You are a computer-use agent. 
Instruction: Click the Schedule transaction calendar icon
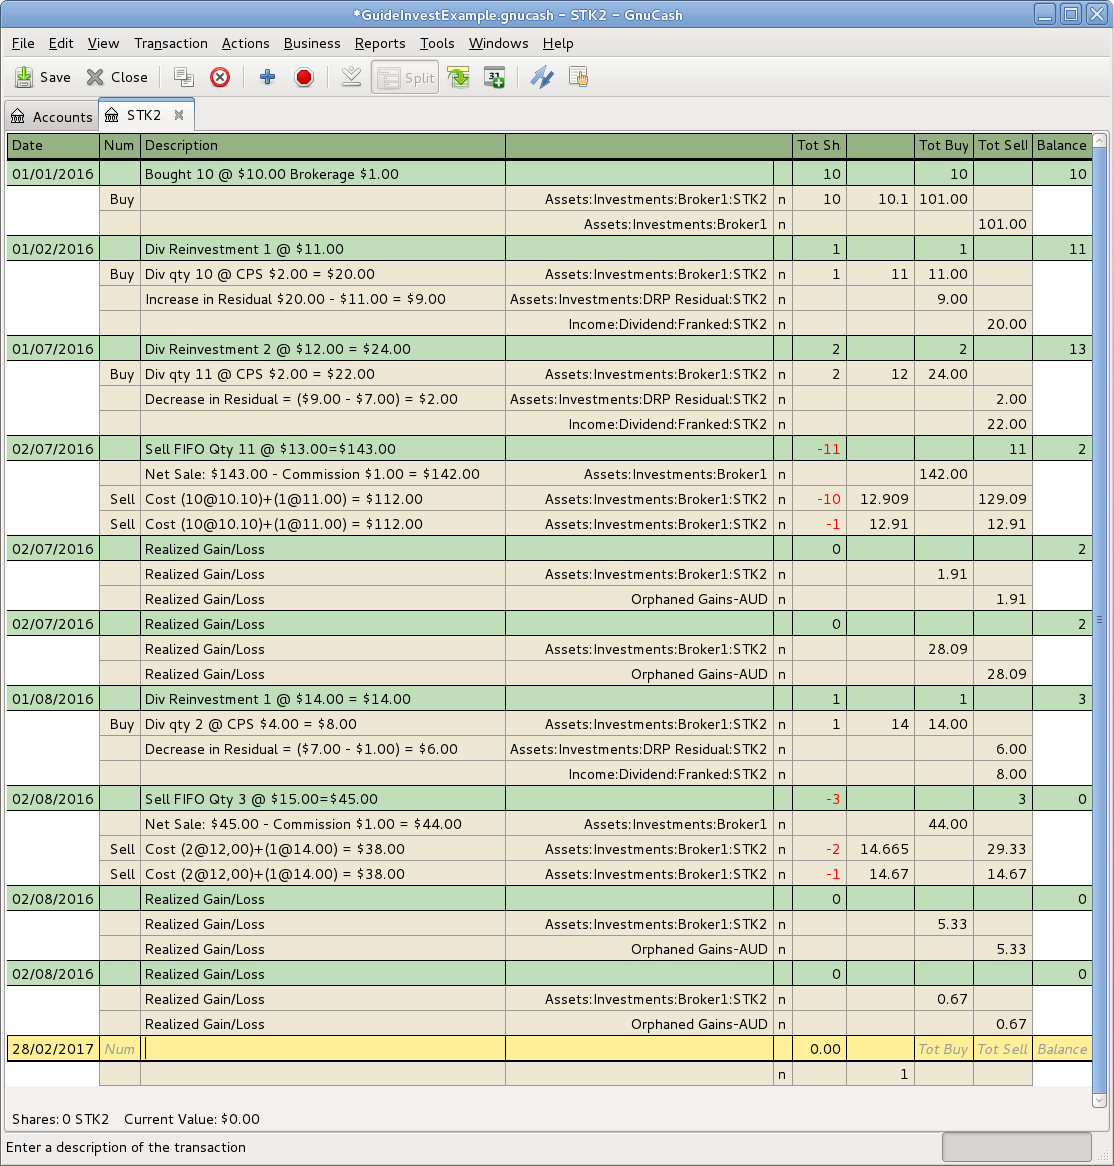494,77
